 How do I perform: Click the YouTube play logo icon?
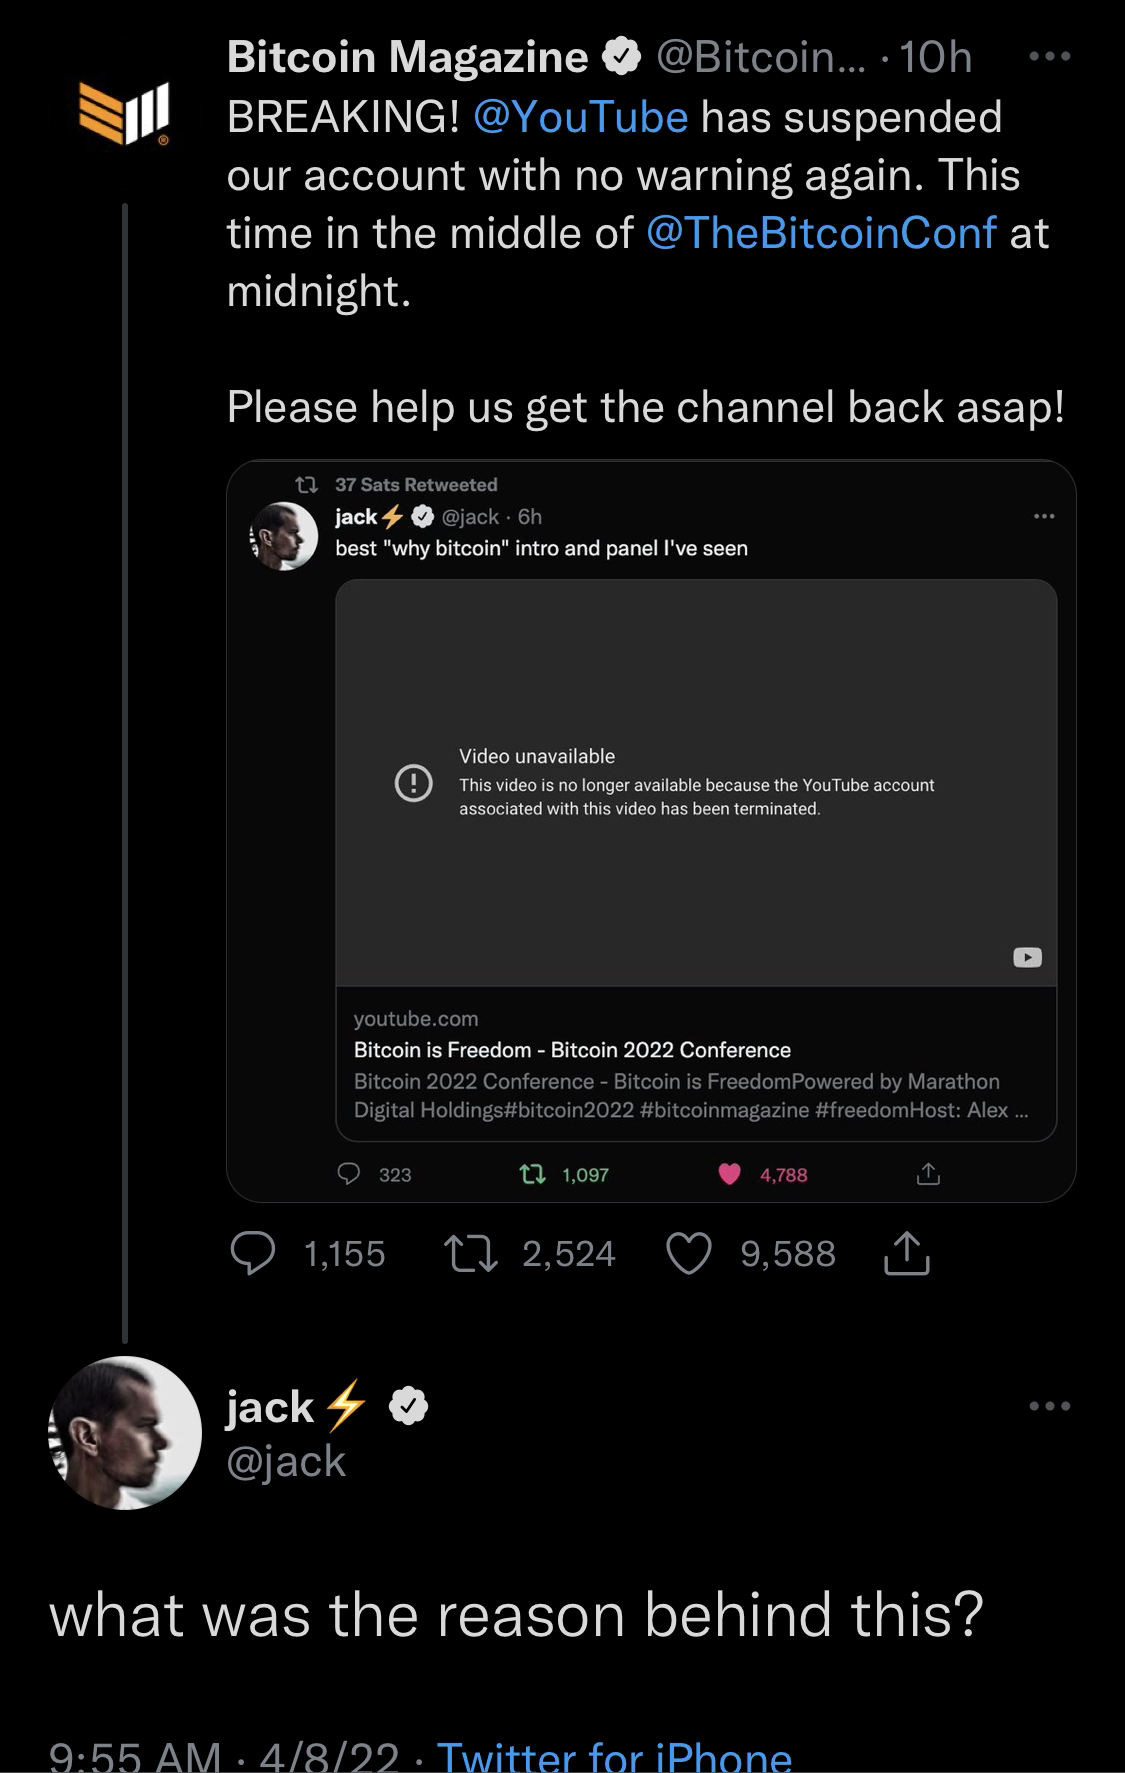(1027, 957)
